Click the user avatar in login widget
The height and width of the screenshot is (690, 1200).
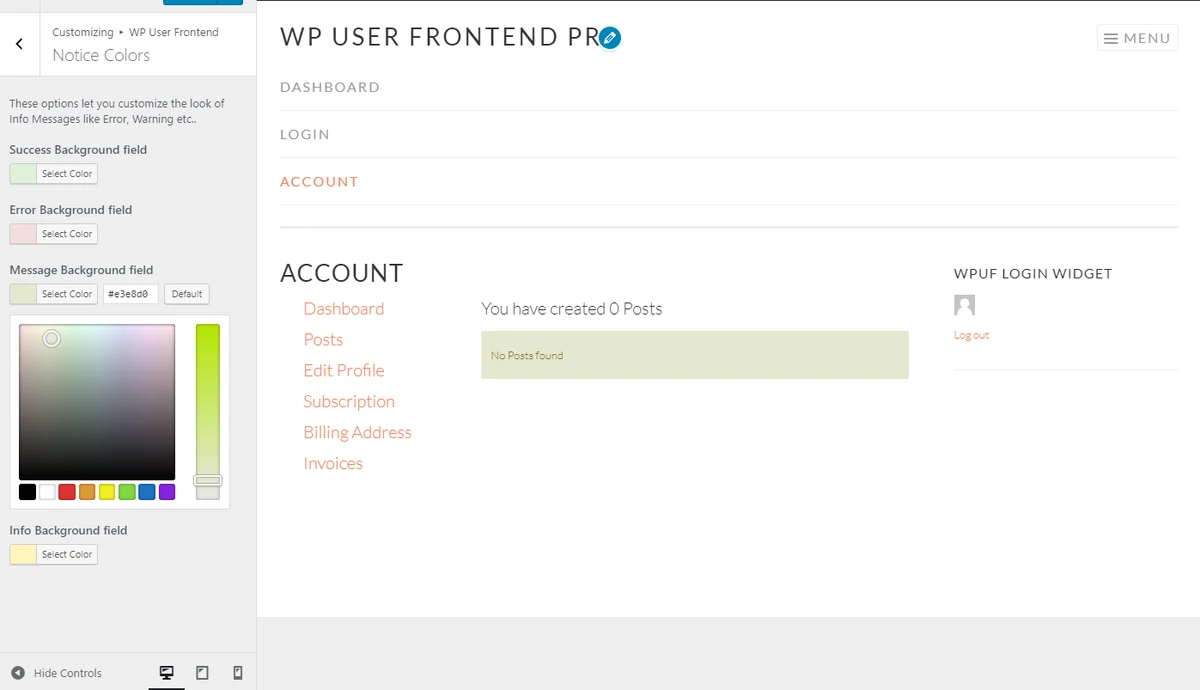(964, 305)
